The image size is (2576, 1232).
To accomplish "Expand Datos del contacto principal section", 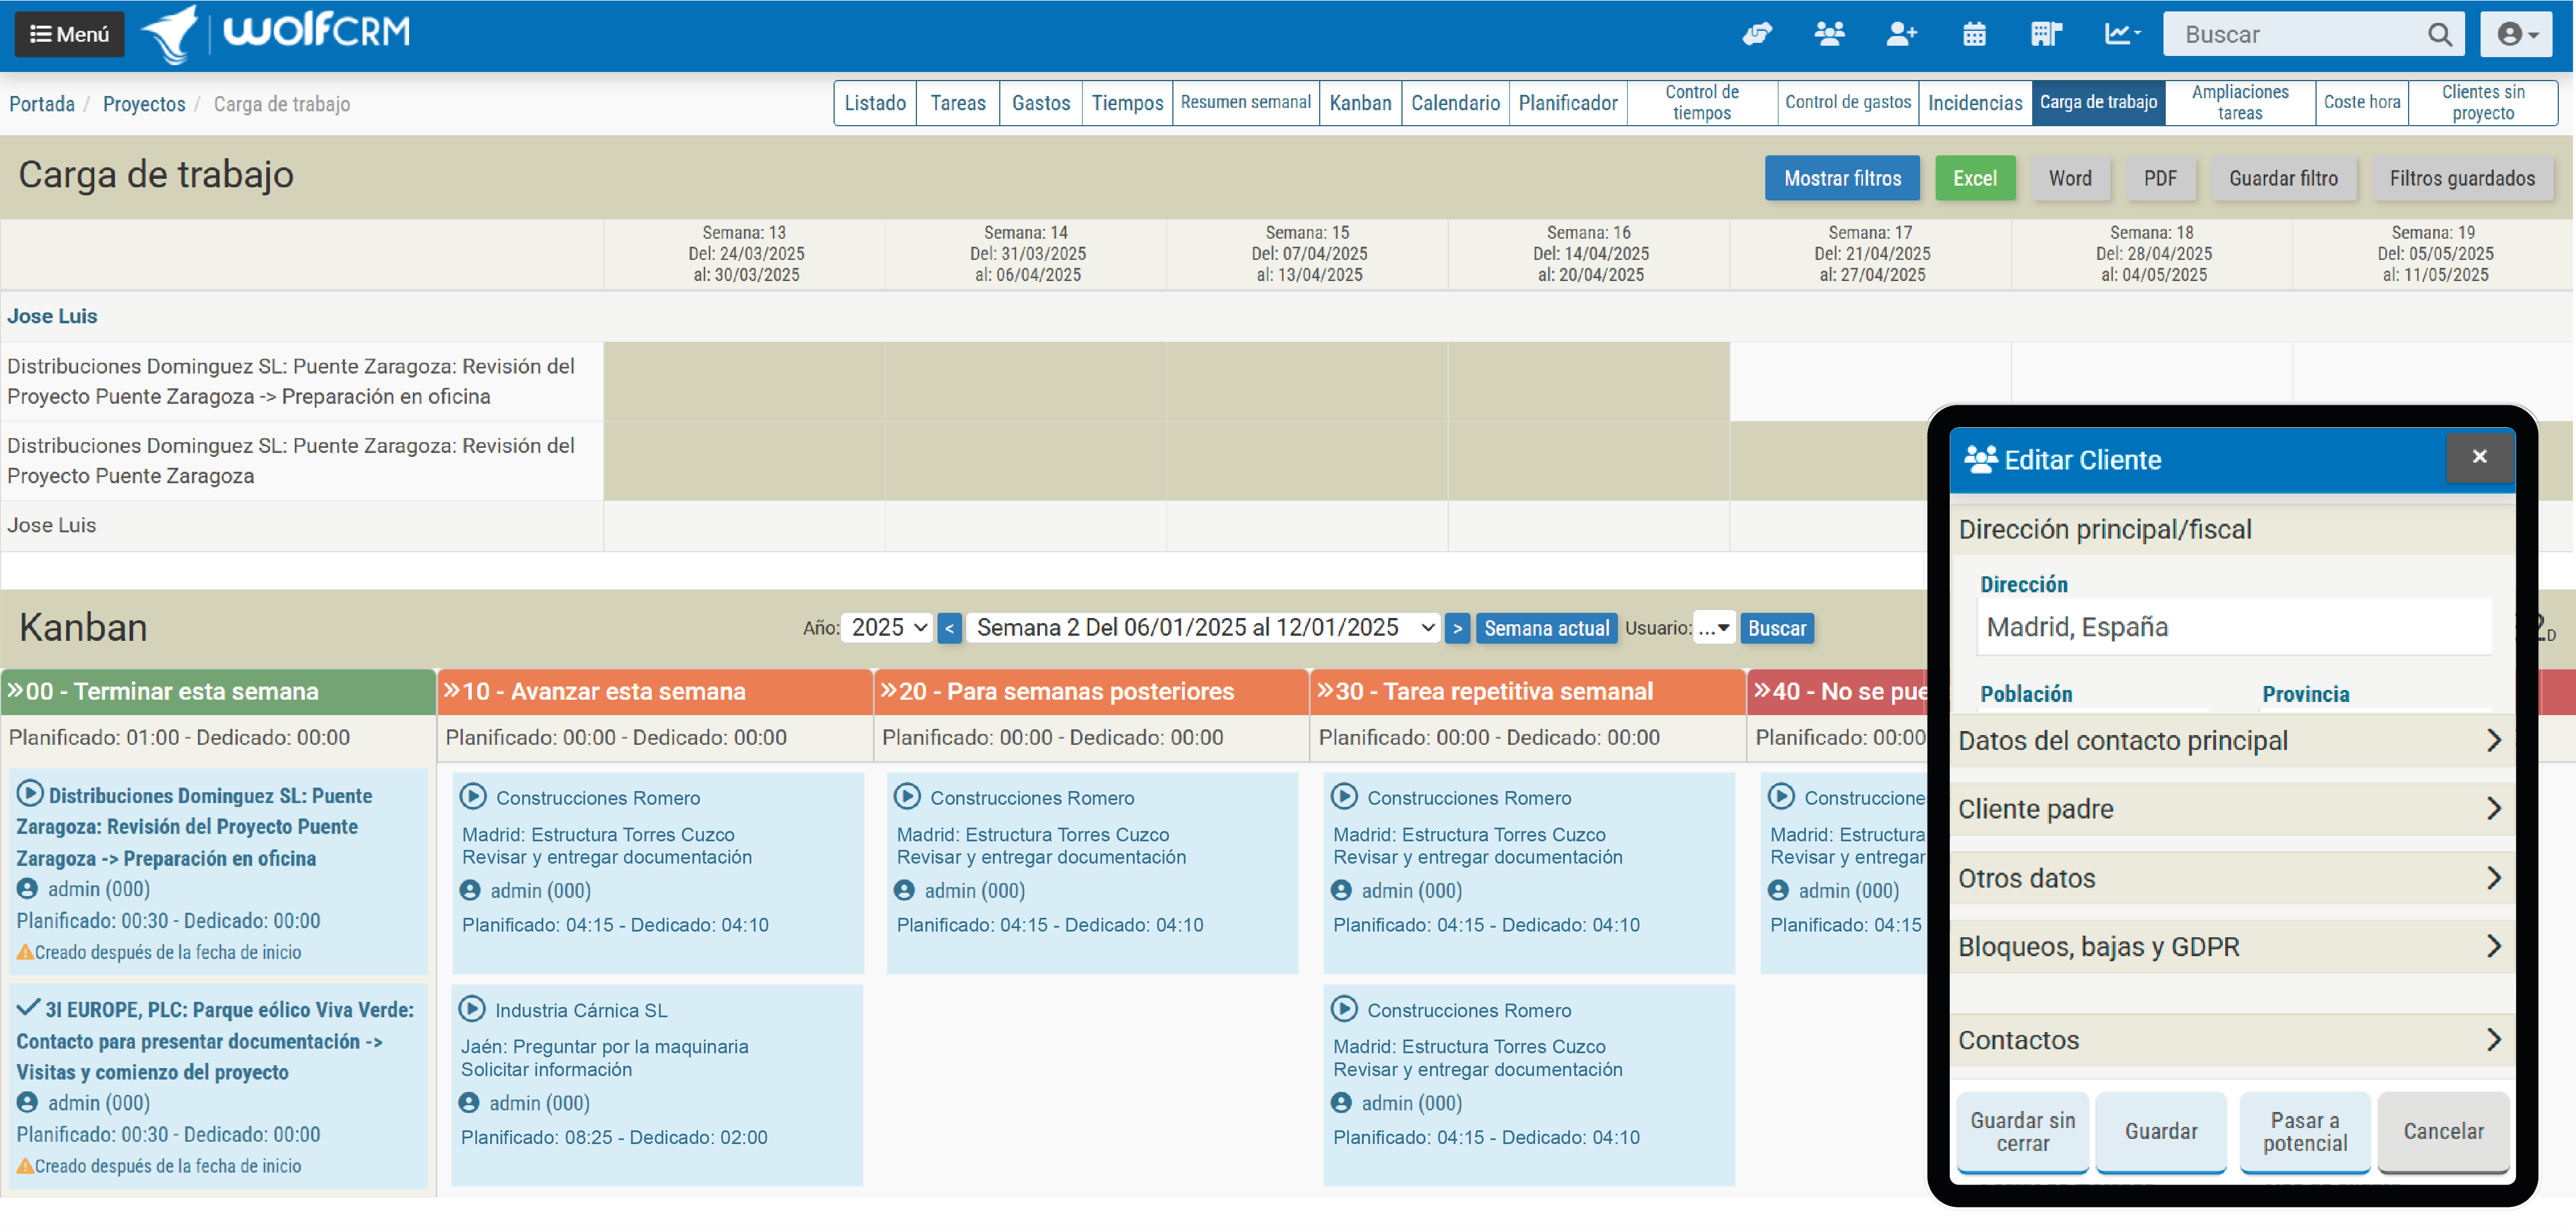I will point(2231,741).
